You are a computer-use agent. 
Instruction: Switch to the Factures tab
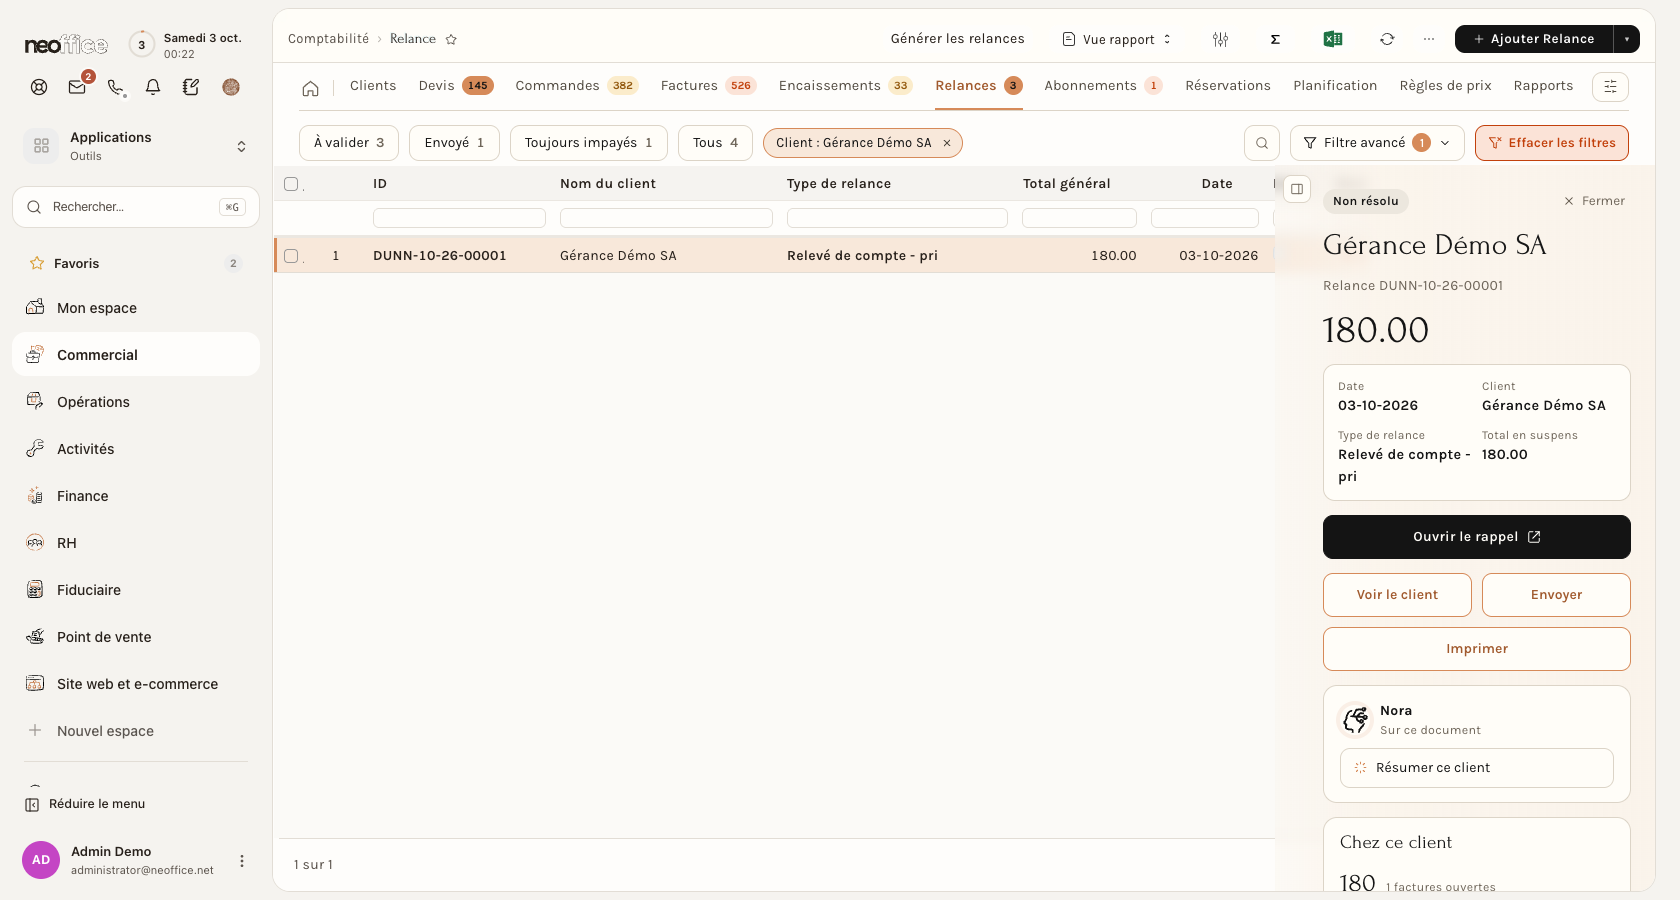click(x=708, y=86)
